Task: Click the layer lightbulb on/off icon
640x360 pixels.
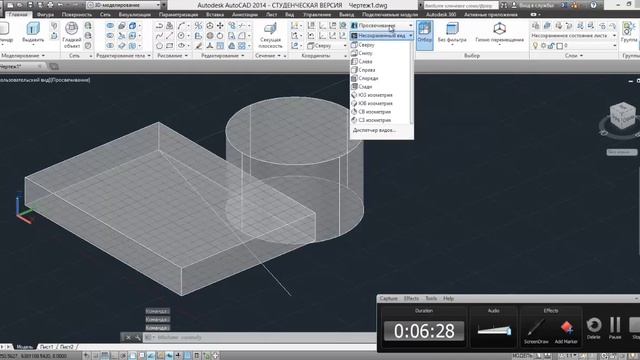Action: 536,46
